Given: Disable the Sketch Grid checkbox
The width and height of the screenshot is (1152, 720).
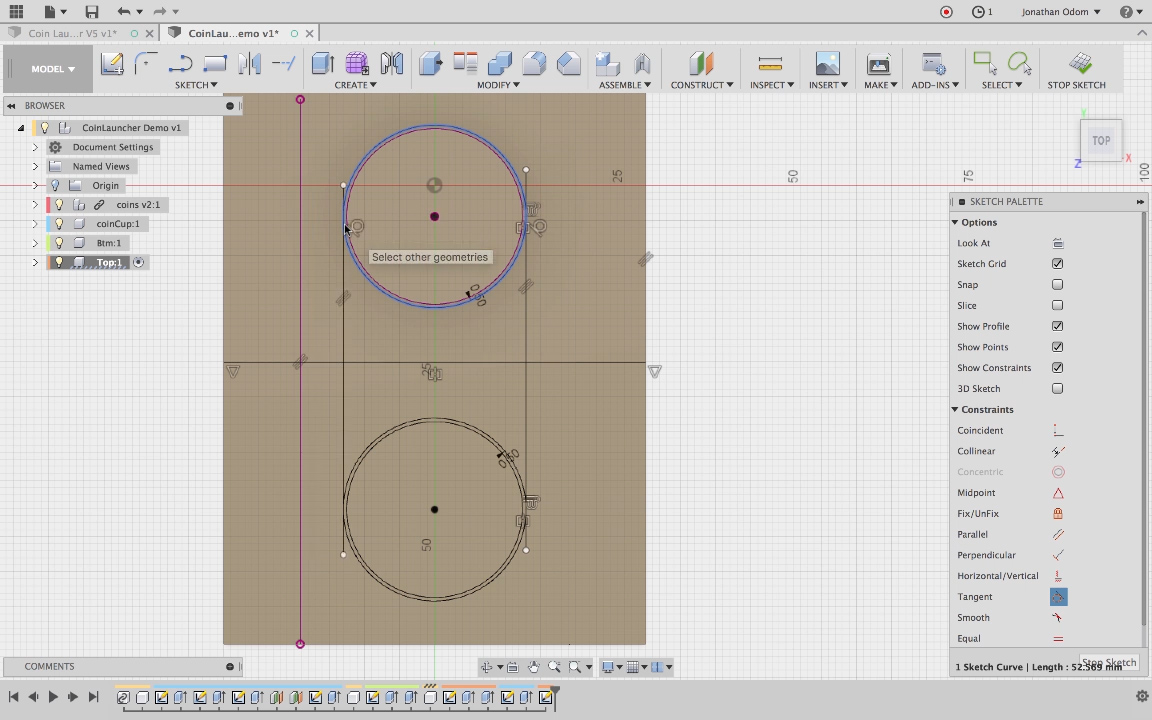Looking at the screenshot, I should pos(1057,264).
